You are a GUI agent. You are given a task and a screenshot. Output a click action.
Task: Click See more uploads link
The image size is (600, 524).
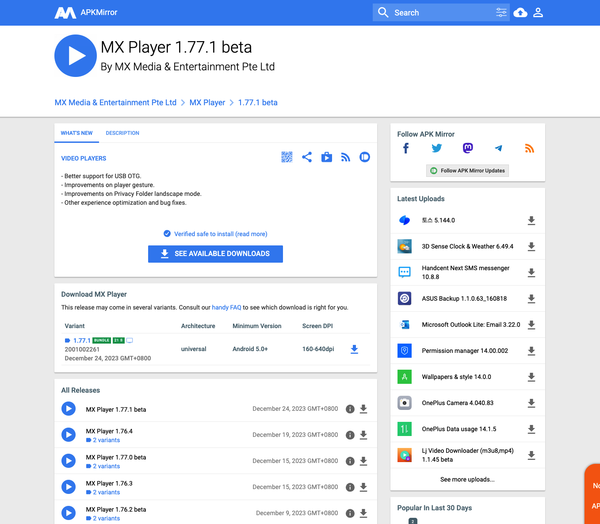(467, 480)
